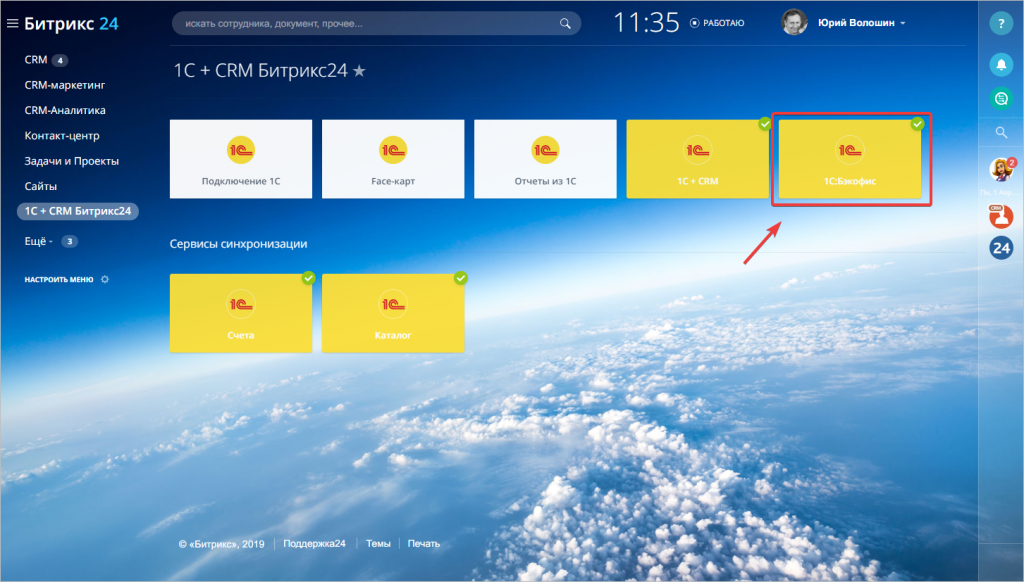
Task: Open the CRM menu item
Action: pos(36,60)
